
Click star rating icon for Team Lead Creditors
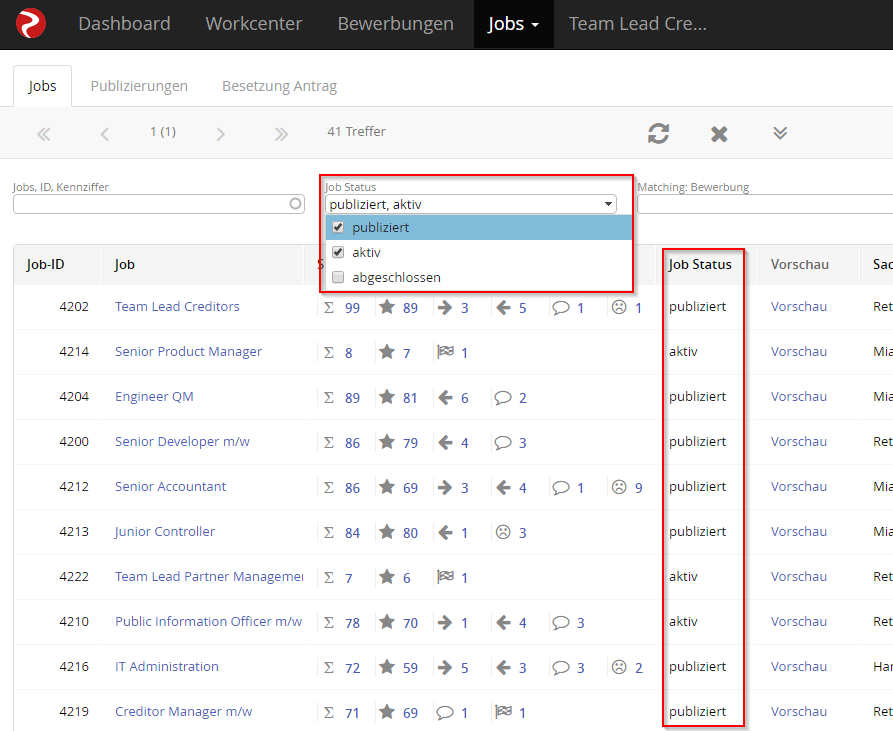tap(387, 307)
